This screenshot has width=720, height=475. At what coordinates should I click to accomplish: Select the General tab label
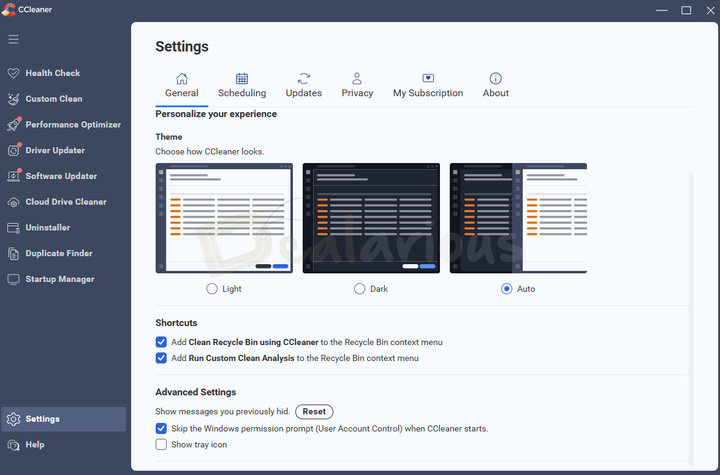click(182, 93)
